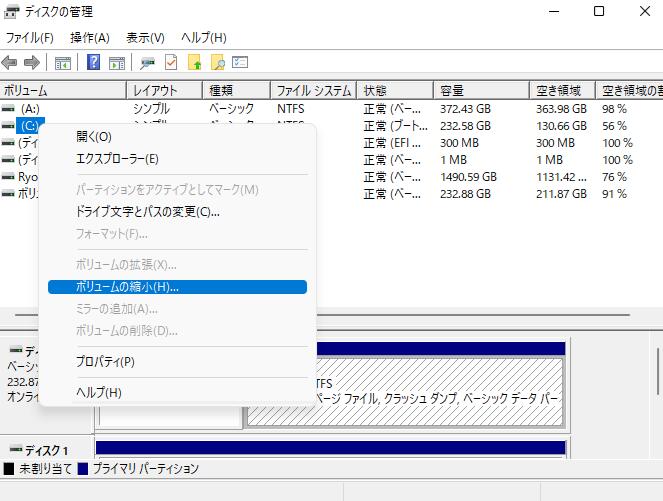Click the yellow folder up-arrow icon
The width and height of the screenshot is (663, 501).
[195, 62]
